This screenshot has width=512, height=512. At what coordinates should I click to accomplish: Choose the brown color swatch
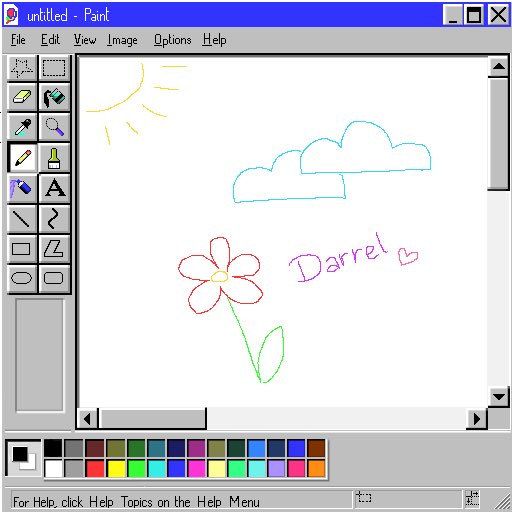[x=316, y=448]
